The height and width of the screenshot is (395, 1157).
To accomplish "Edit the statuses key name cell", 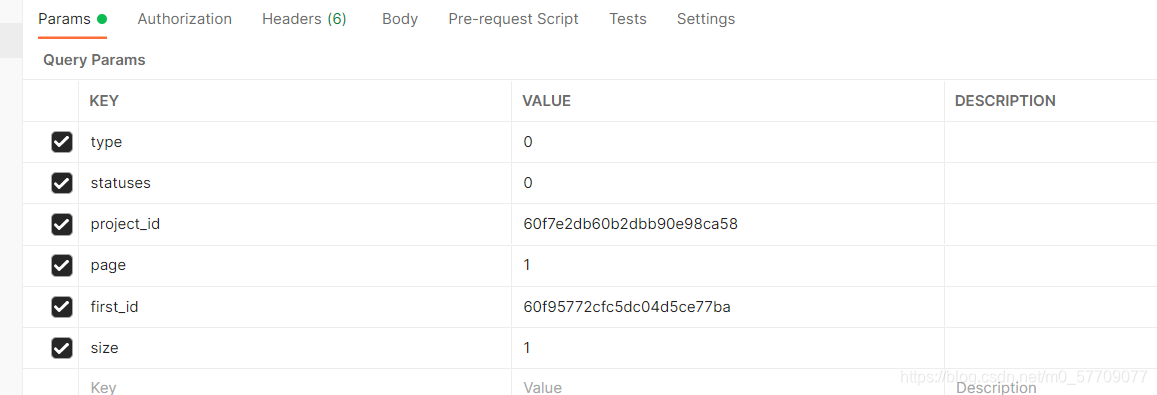I will coord(295,183).
